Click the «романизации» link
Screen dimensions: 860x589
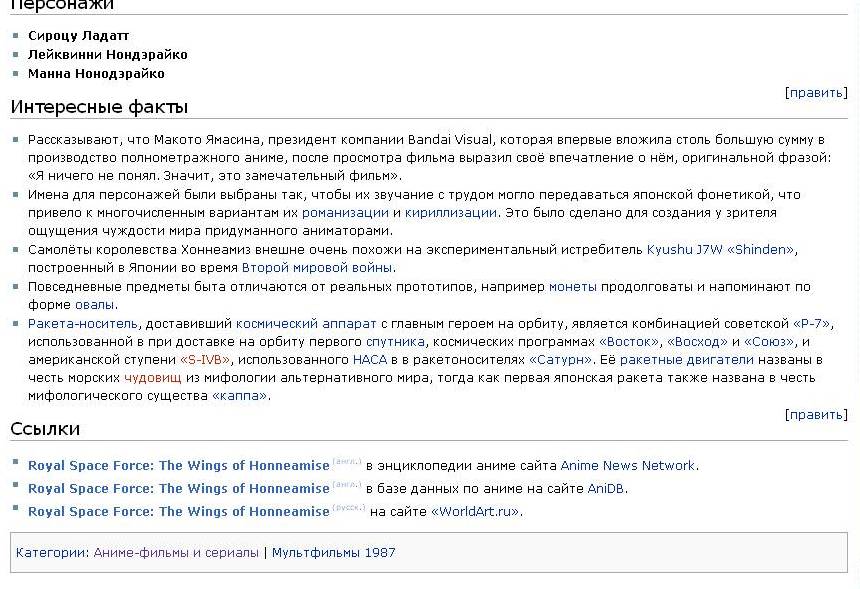345,213
